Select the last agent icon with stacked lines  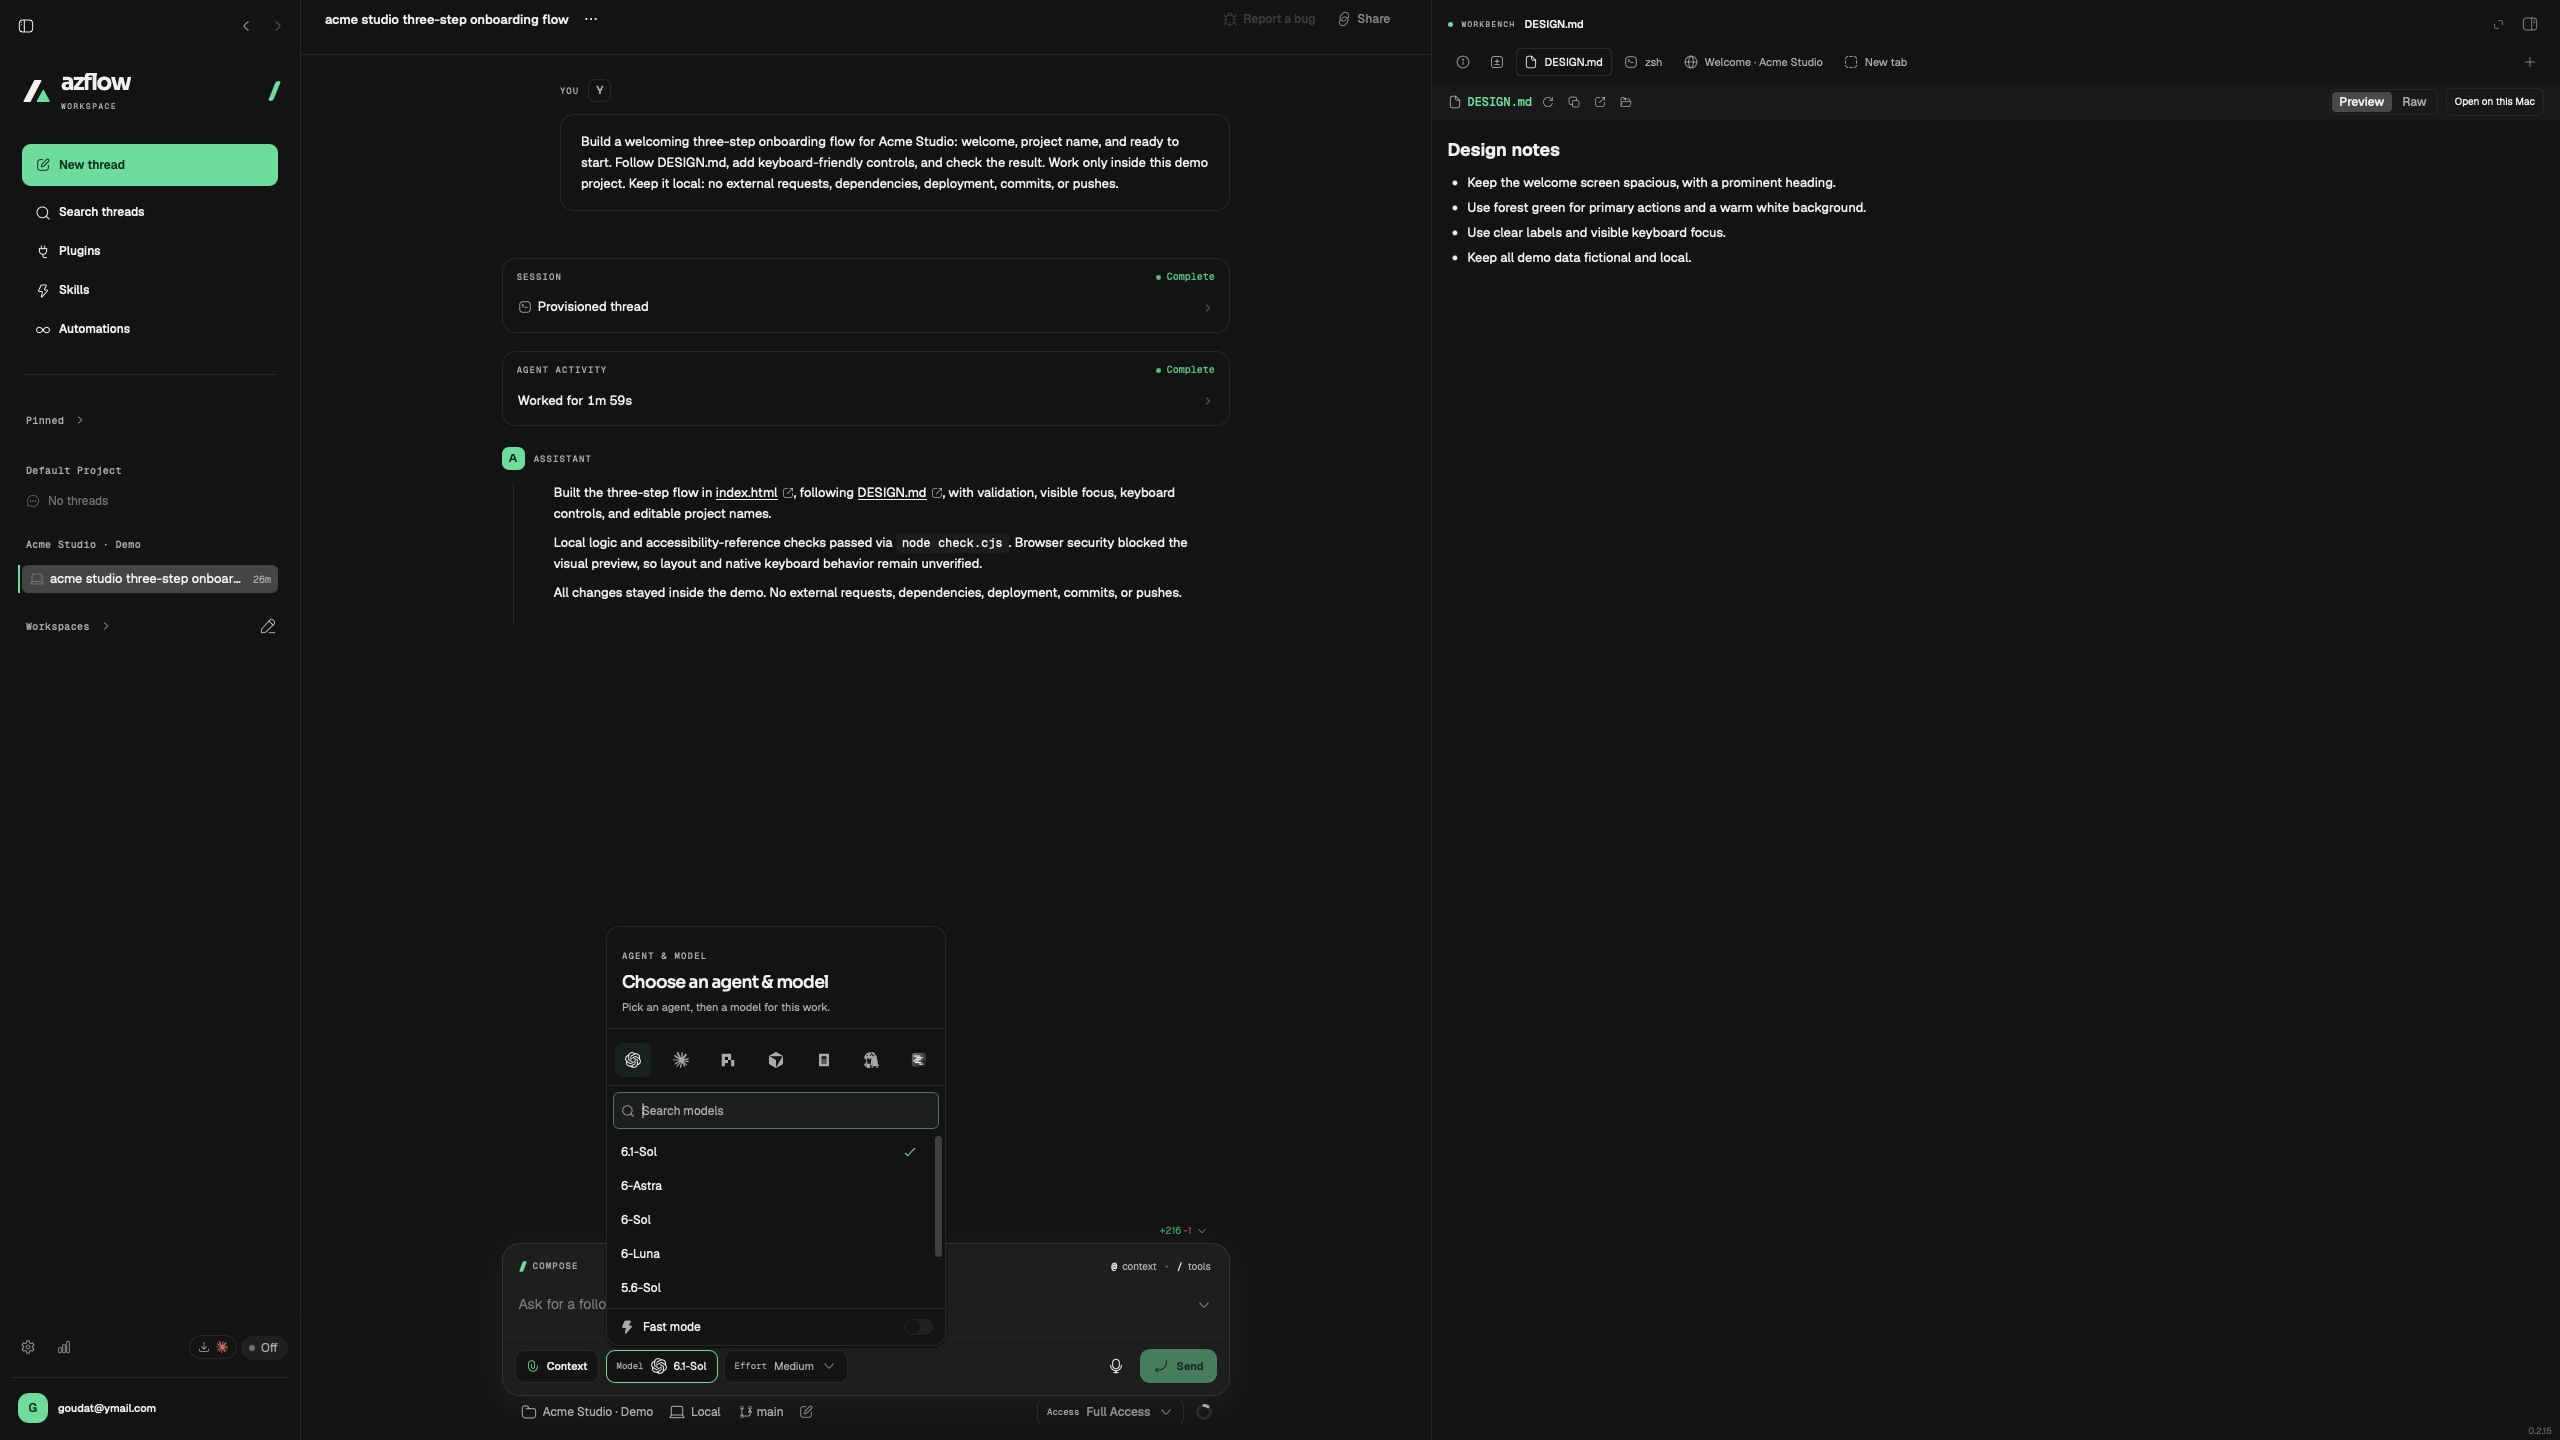point(919,1060)
